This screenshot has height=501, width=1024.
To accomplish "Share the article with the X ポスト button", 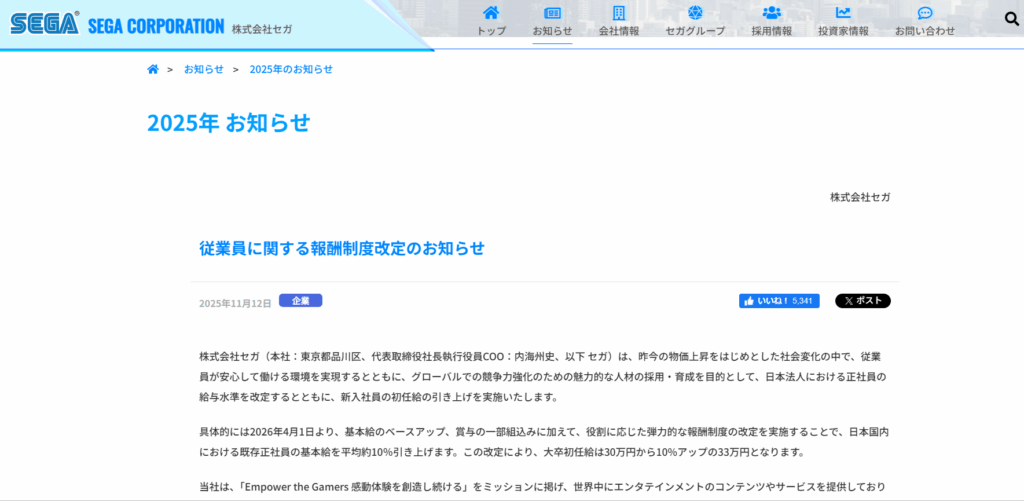I will click(862, 301).
